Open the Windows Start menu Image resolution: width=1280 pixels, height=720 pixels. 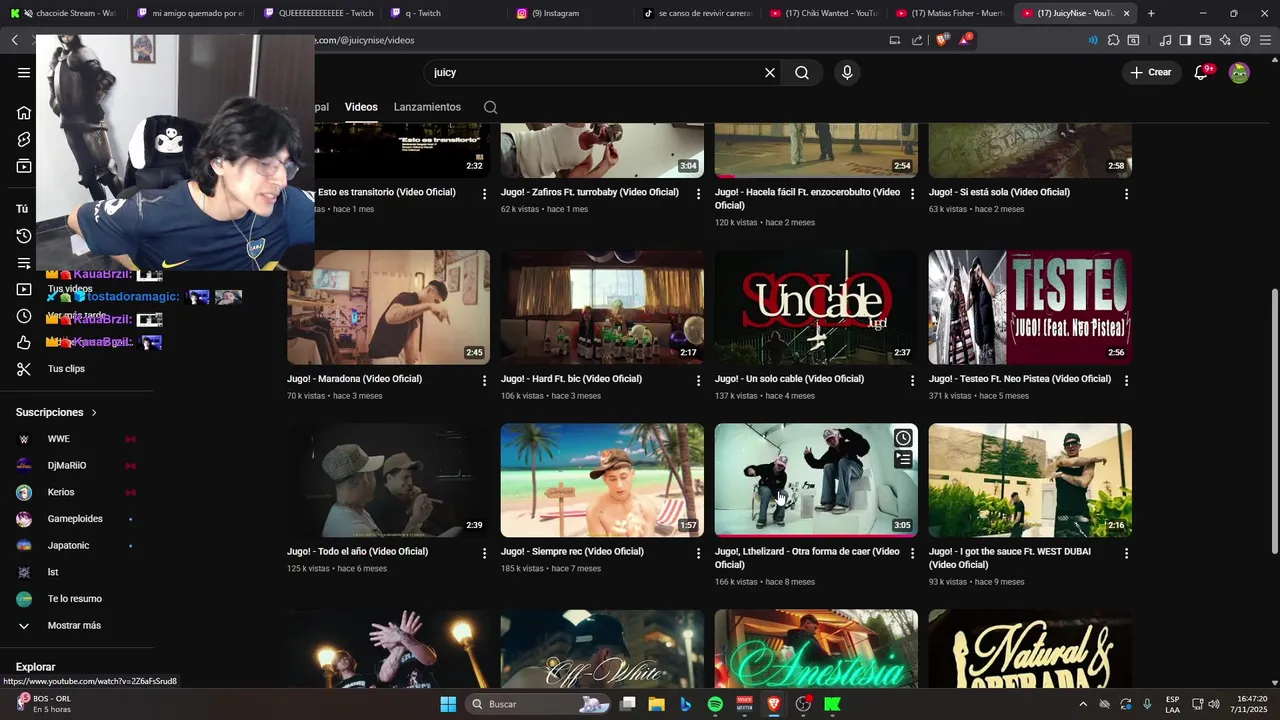point(448,704)
